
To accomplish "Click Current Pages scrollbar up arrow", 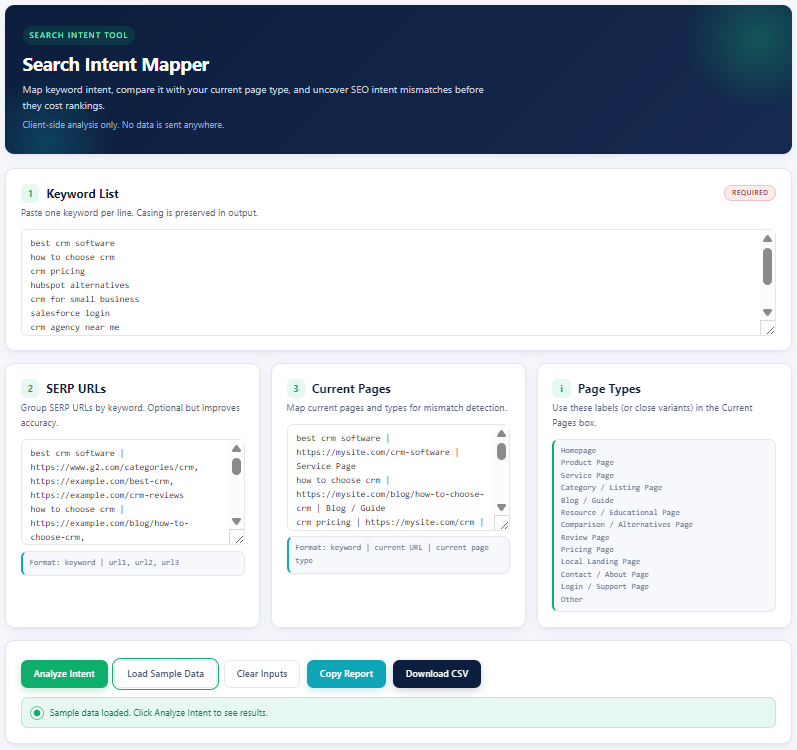I will point(502,433).
